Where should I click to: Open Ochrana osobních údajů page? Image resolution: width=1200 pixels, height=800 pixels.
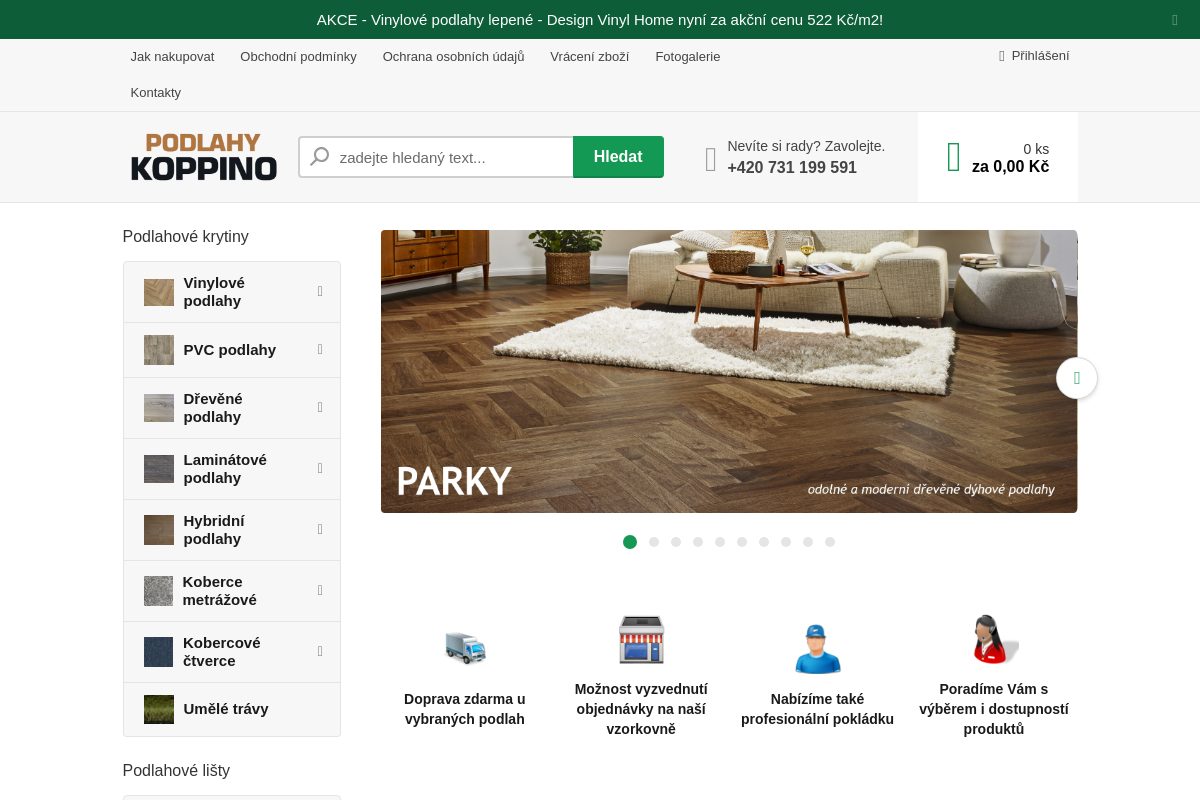453,57
